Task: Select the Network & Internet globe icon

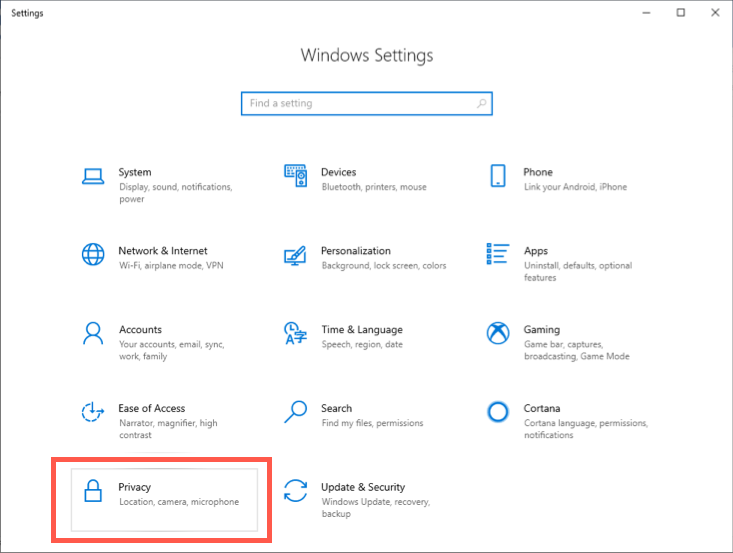Action: [93, 254]
